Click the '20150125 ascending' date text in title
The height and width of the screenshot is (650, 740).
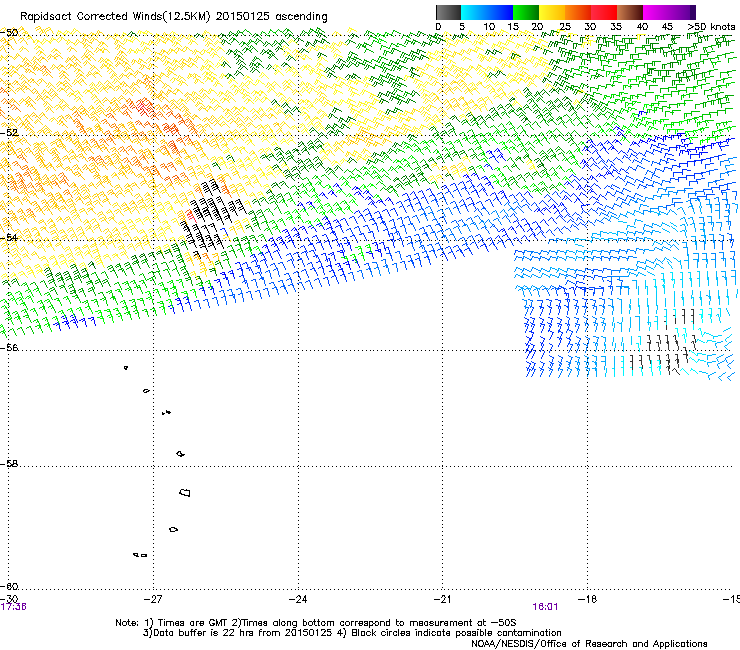271,17
